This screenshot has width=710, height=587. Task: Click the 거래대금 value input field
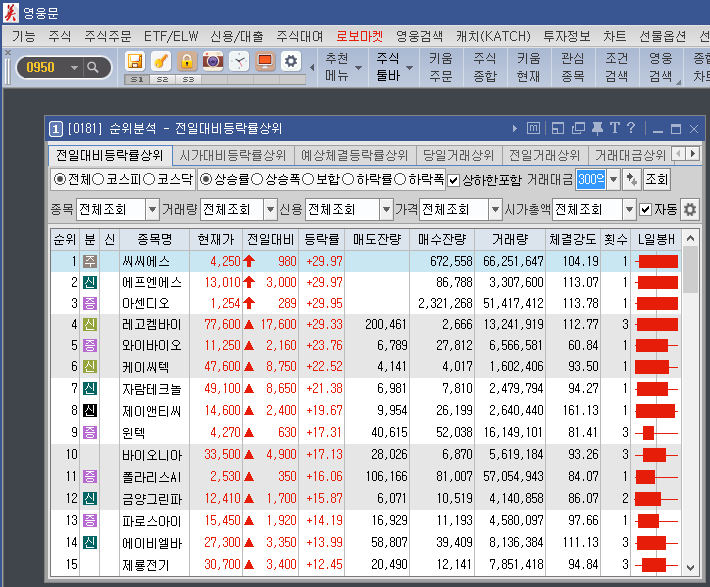click(x=590, y=180)
